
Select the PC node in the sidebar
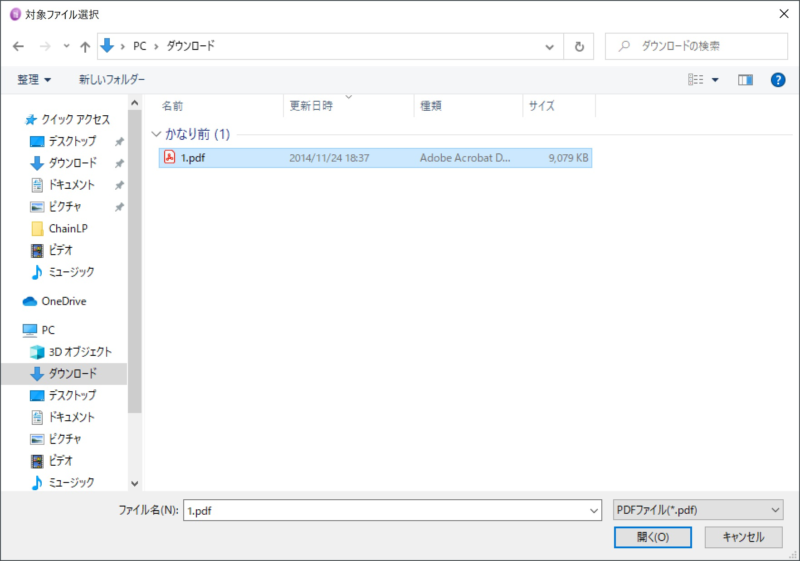[x=48, y=330]
